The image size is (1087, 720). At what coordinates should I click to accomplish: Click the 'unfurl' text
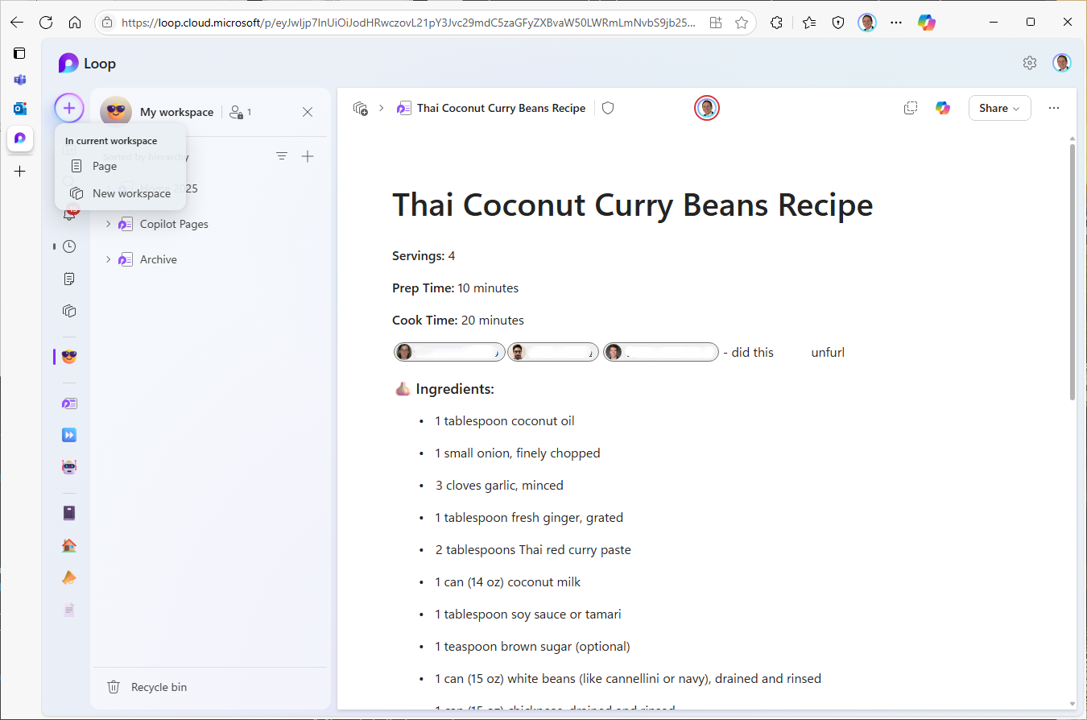[x=828, y=352]
